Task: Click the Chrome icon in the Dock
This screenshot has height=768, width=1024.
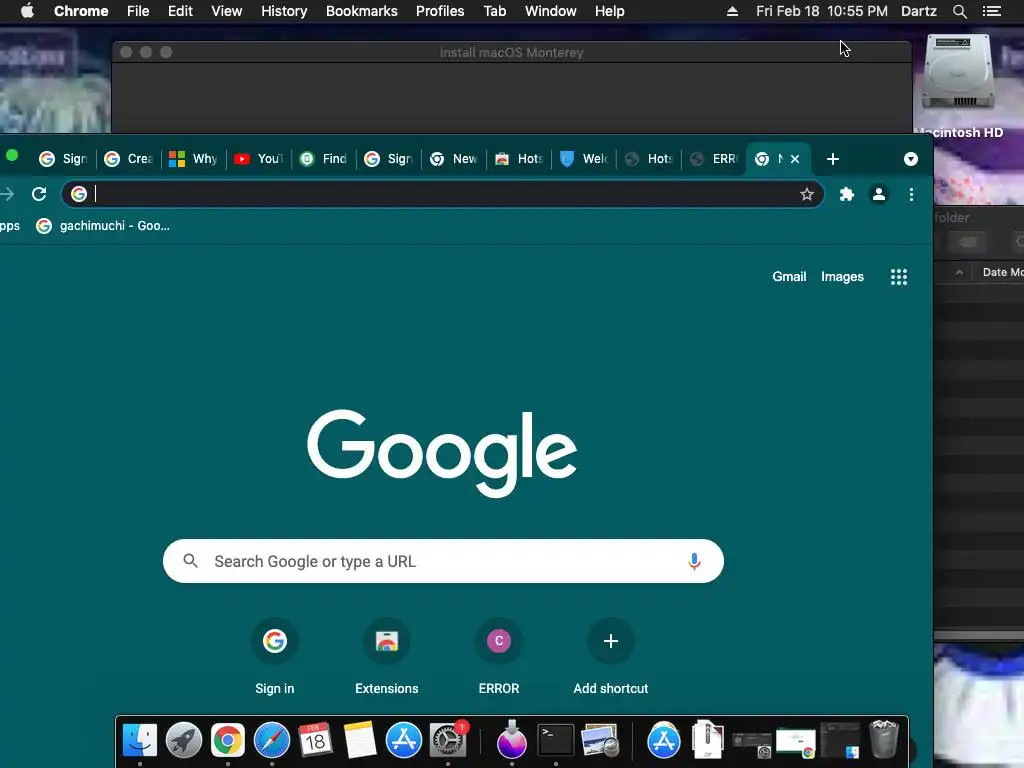Action: point(227,740)
